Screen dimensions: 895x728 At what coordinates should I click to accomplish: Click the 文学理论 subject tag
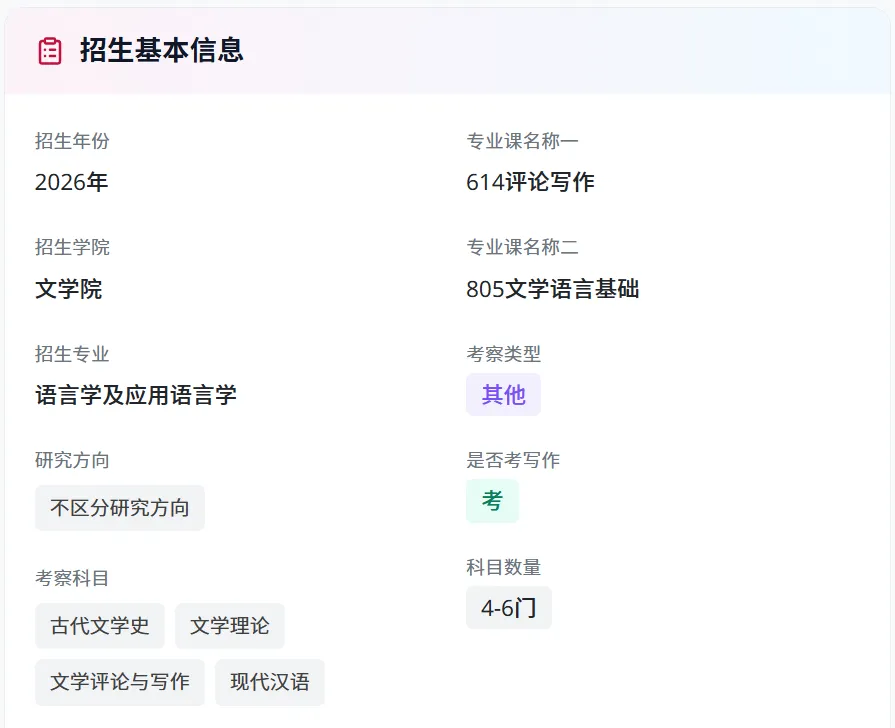click(x=230, y=626)
